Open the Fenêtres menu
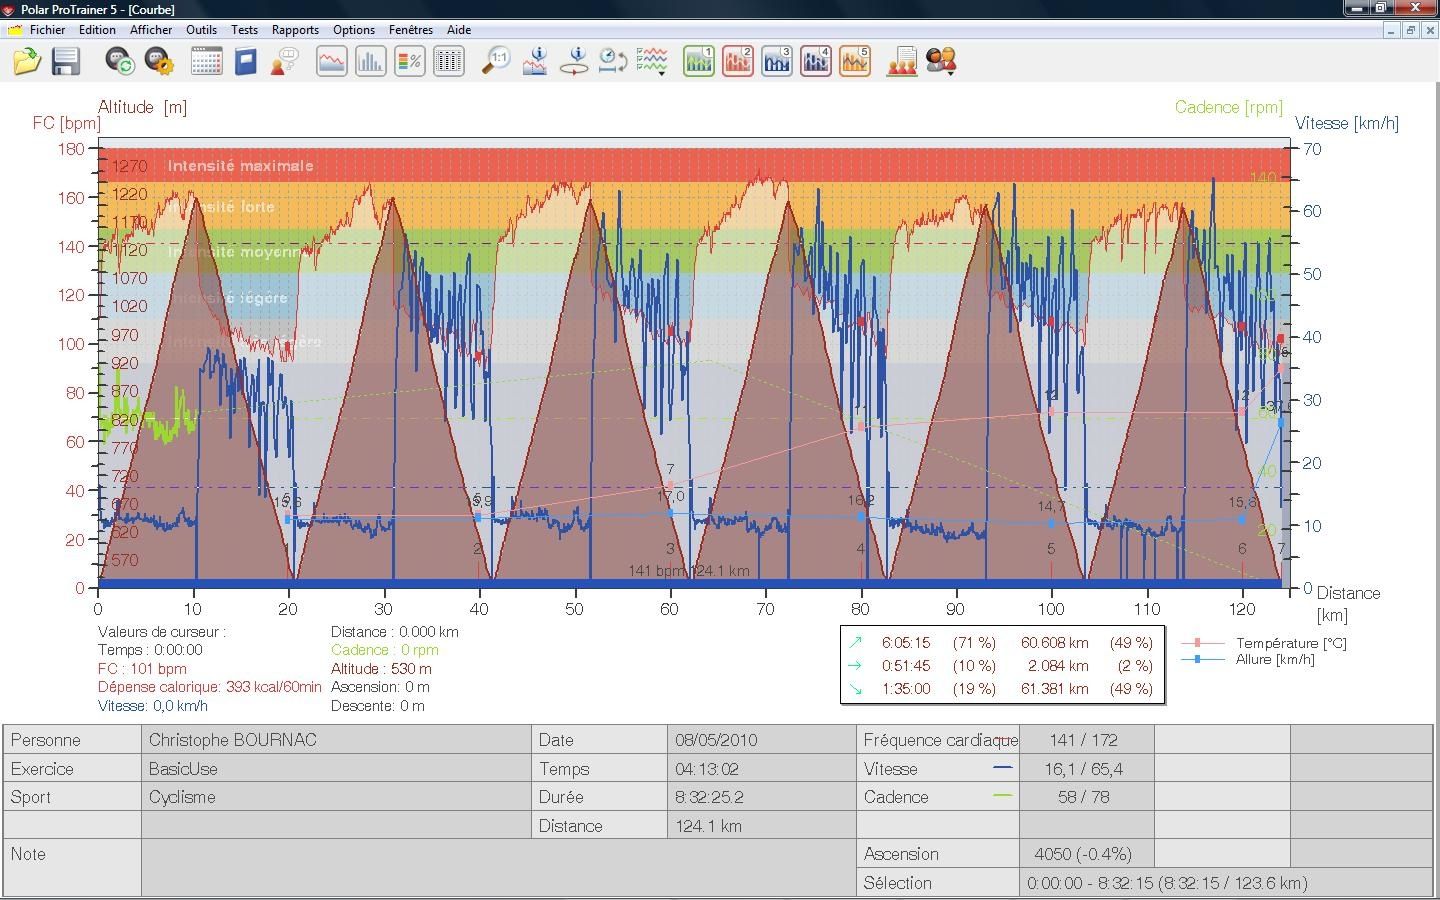Screen dimensions: 1440x900 (411, 30)
